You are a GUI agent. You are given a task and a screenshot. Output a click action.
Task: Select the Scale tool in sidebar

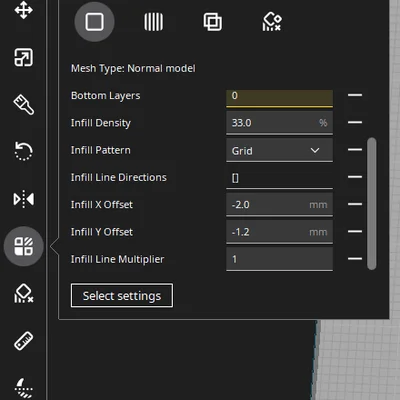point(23,57)
